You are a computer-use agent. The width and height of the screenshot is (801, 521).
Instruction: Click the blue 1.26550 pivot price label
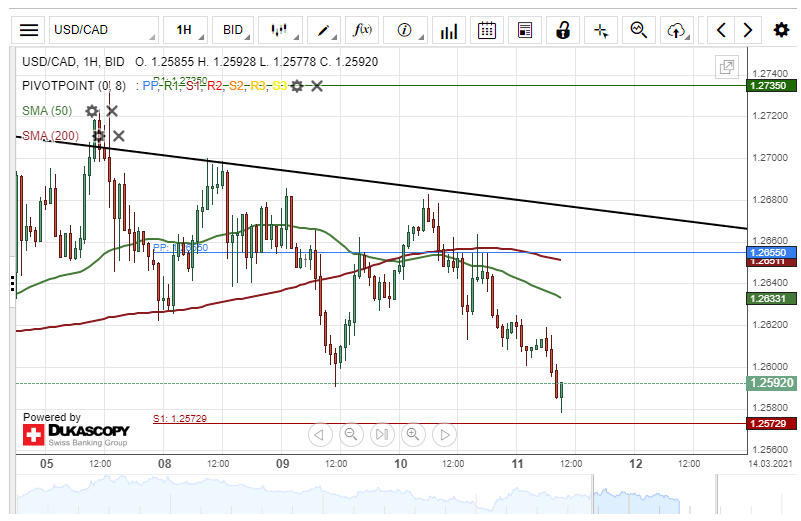(x=771, y=252)
